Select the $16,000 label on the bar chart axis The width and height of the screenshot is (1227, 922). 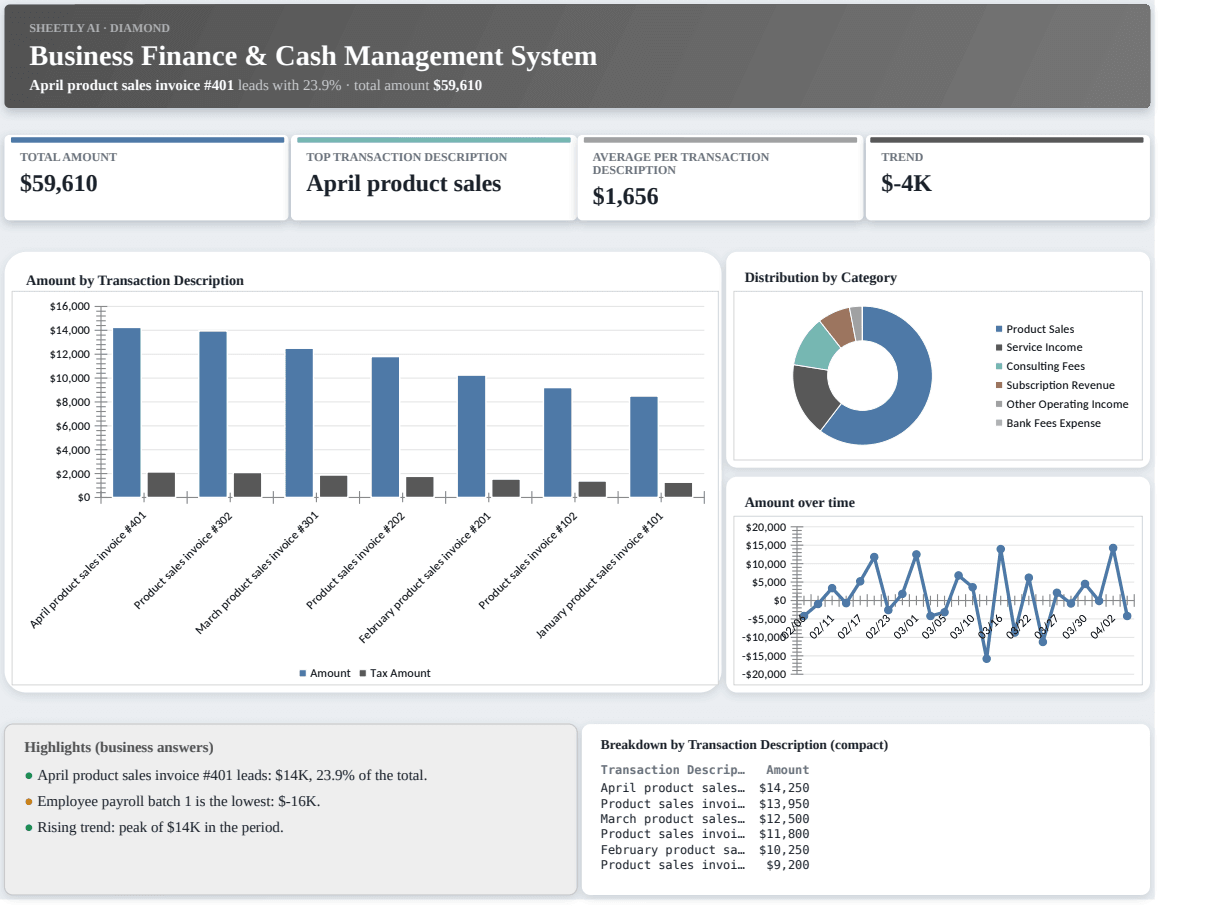pos(70,306)
